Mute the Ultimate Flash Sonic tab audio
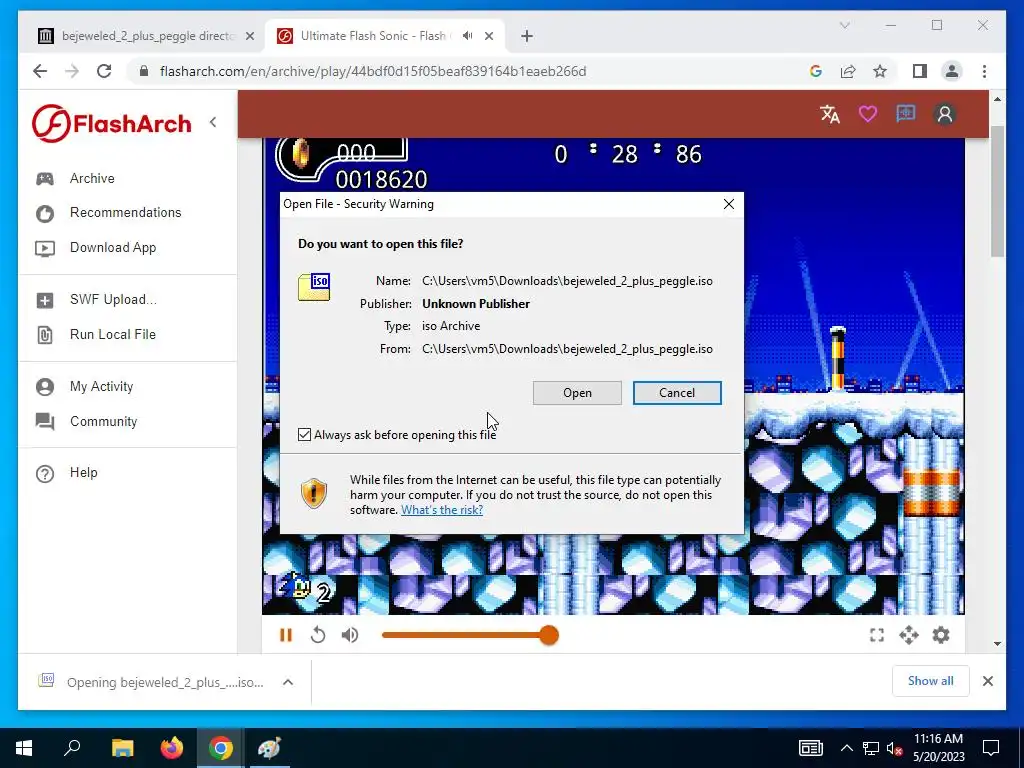This screenshot has width=1024, height=768. coord(468,36)
